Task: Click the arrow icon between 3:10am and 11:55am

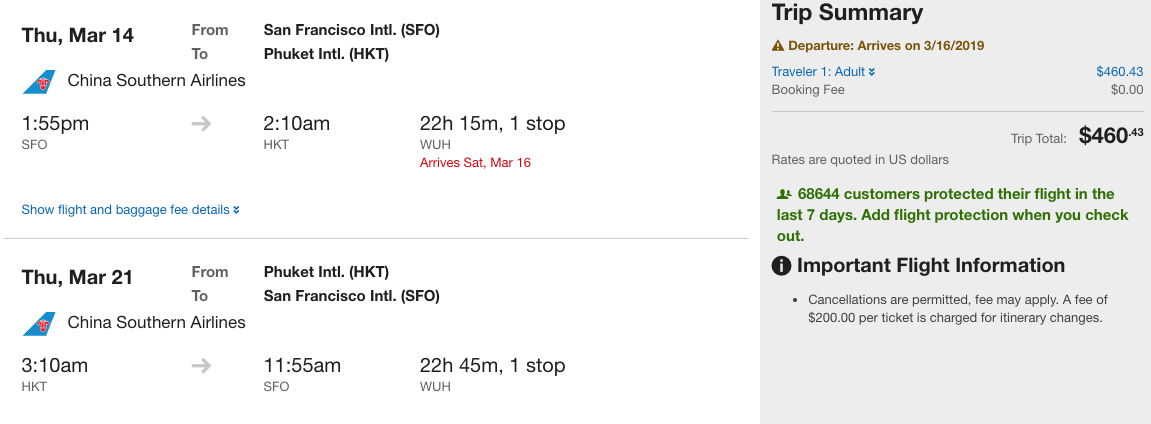Action: click(x=201, y=366)
